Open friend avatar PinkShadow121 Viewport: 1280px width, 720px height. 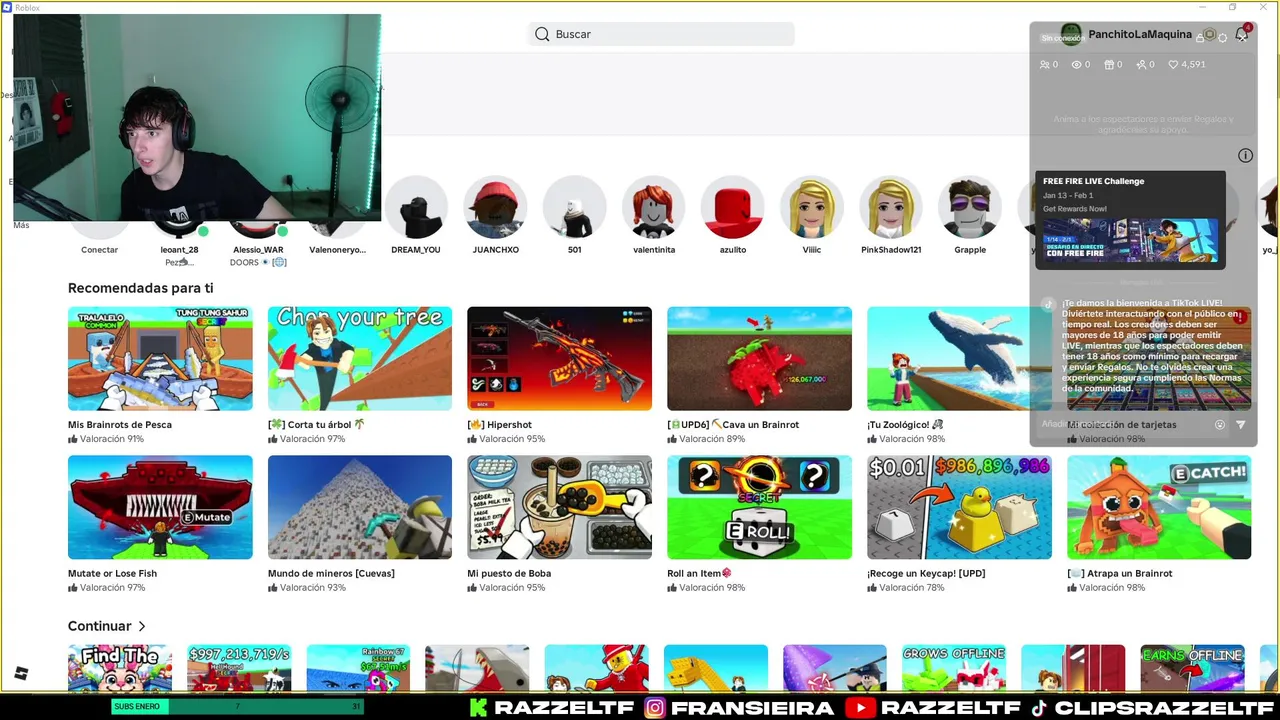click(x=891, y=207)
